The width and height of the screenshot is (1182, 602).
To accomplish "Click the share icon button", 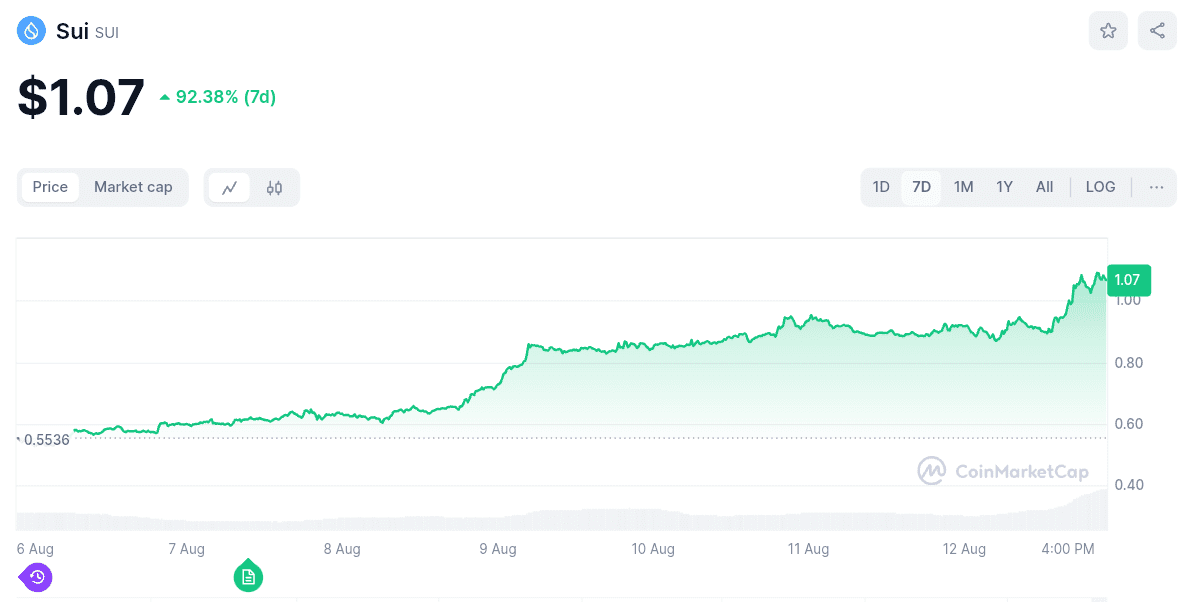I will coord(1157,31).
